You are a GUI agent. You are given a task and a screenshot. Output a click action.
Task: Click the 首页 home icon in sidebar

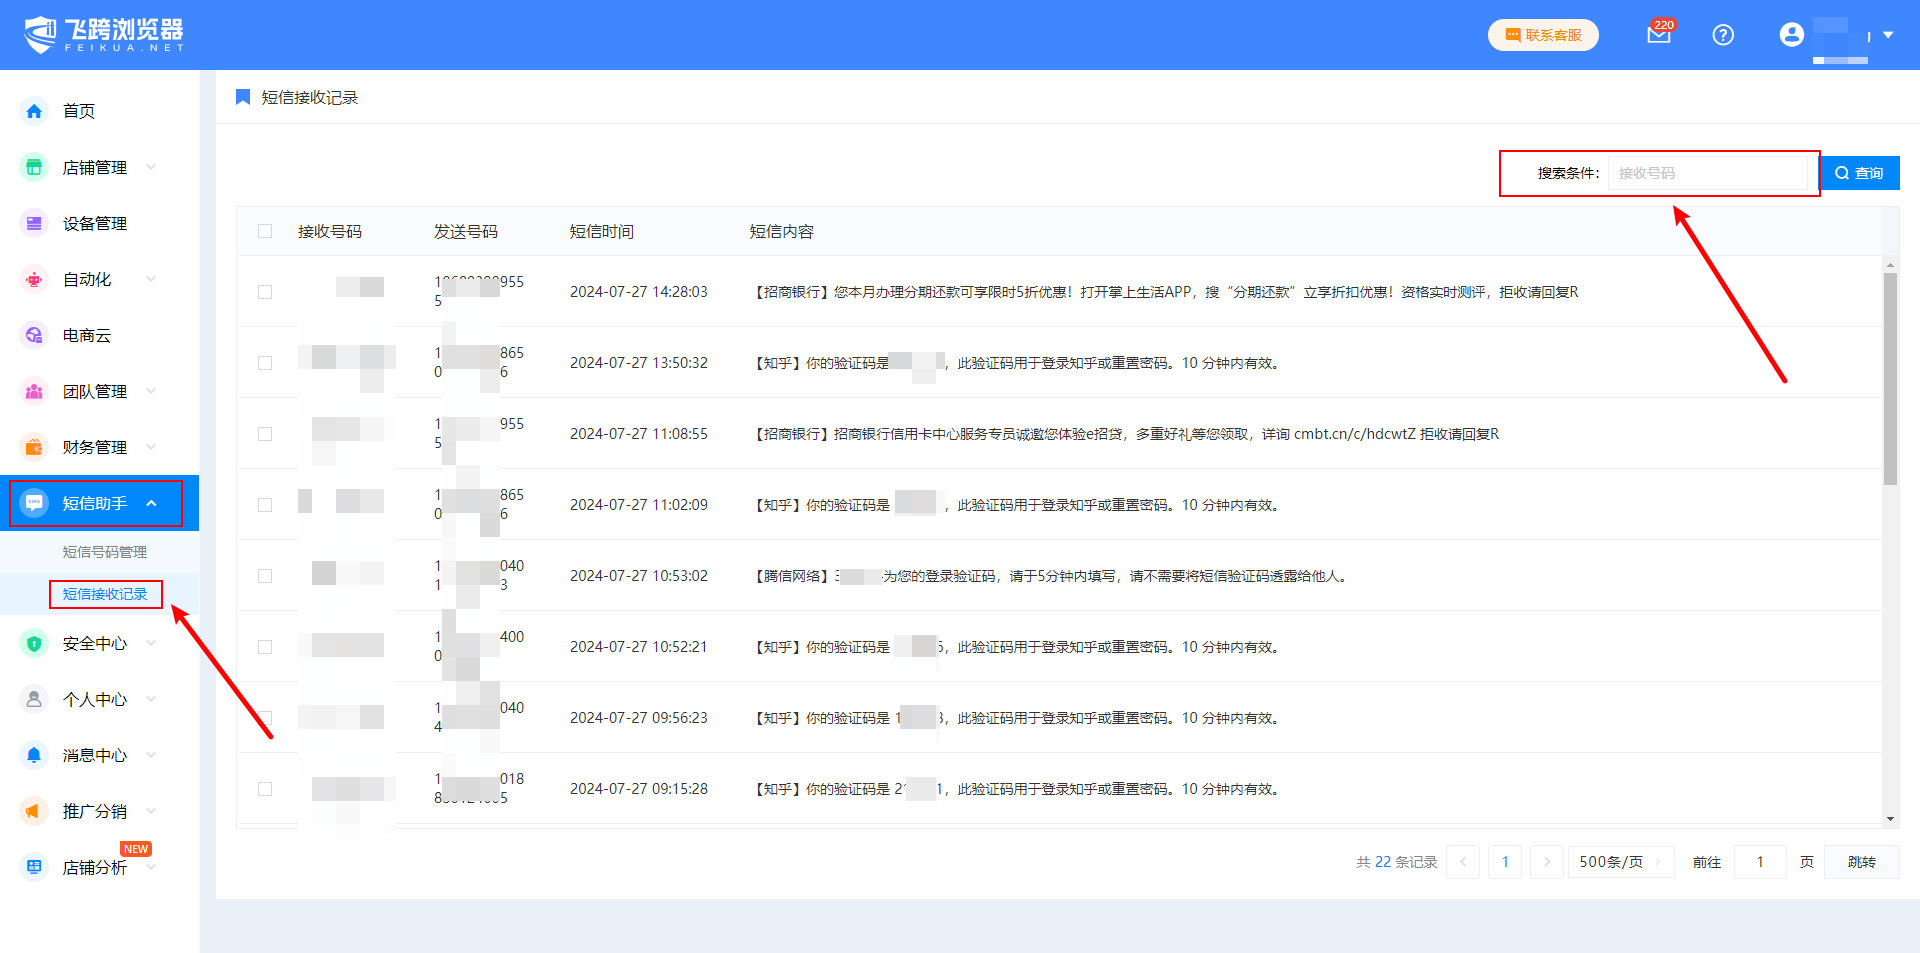tap(34, 111)
